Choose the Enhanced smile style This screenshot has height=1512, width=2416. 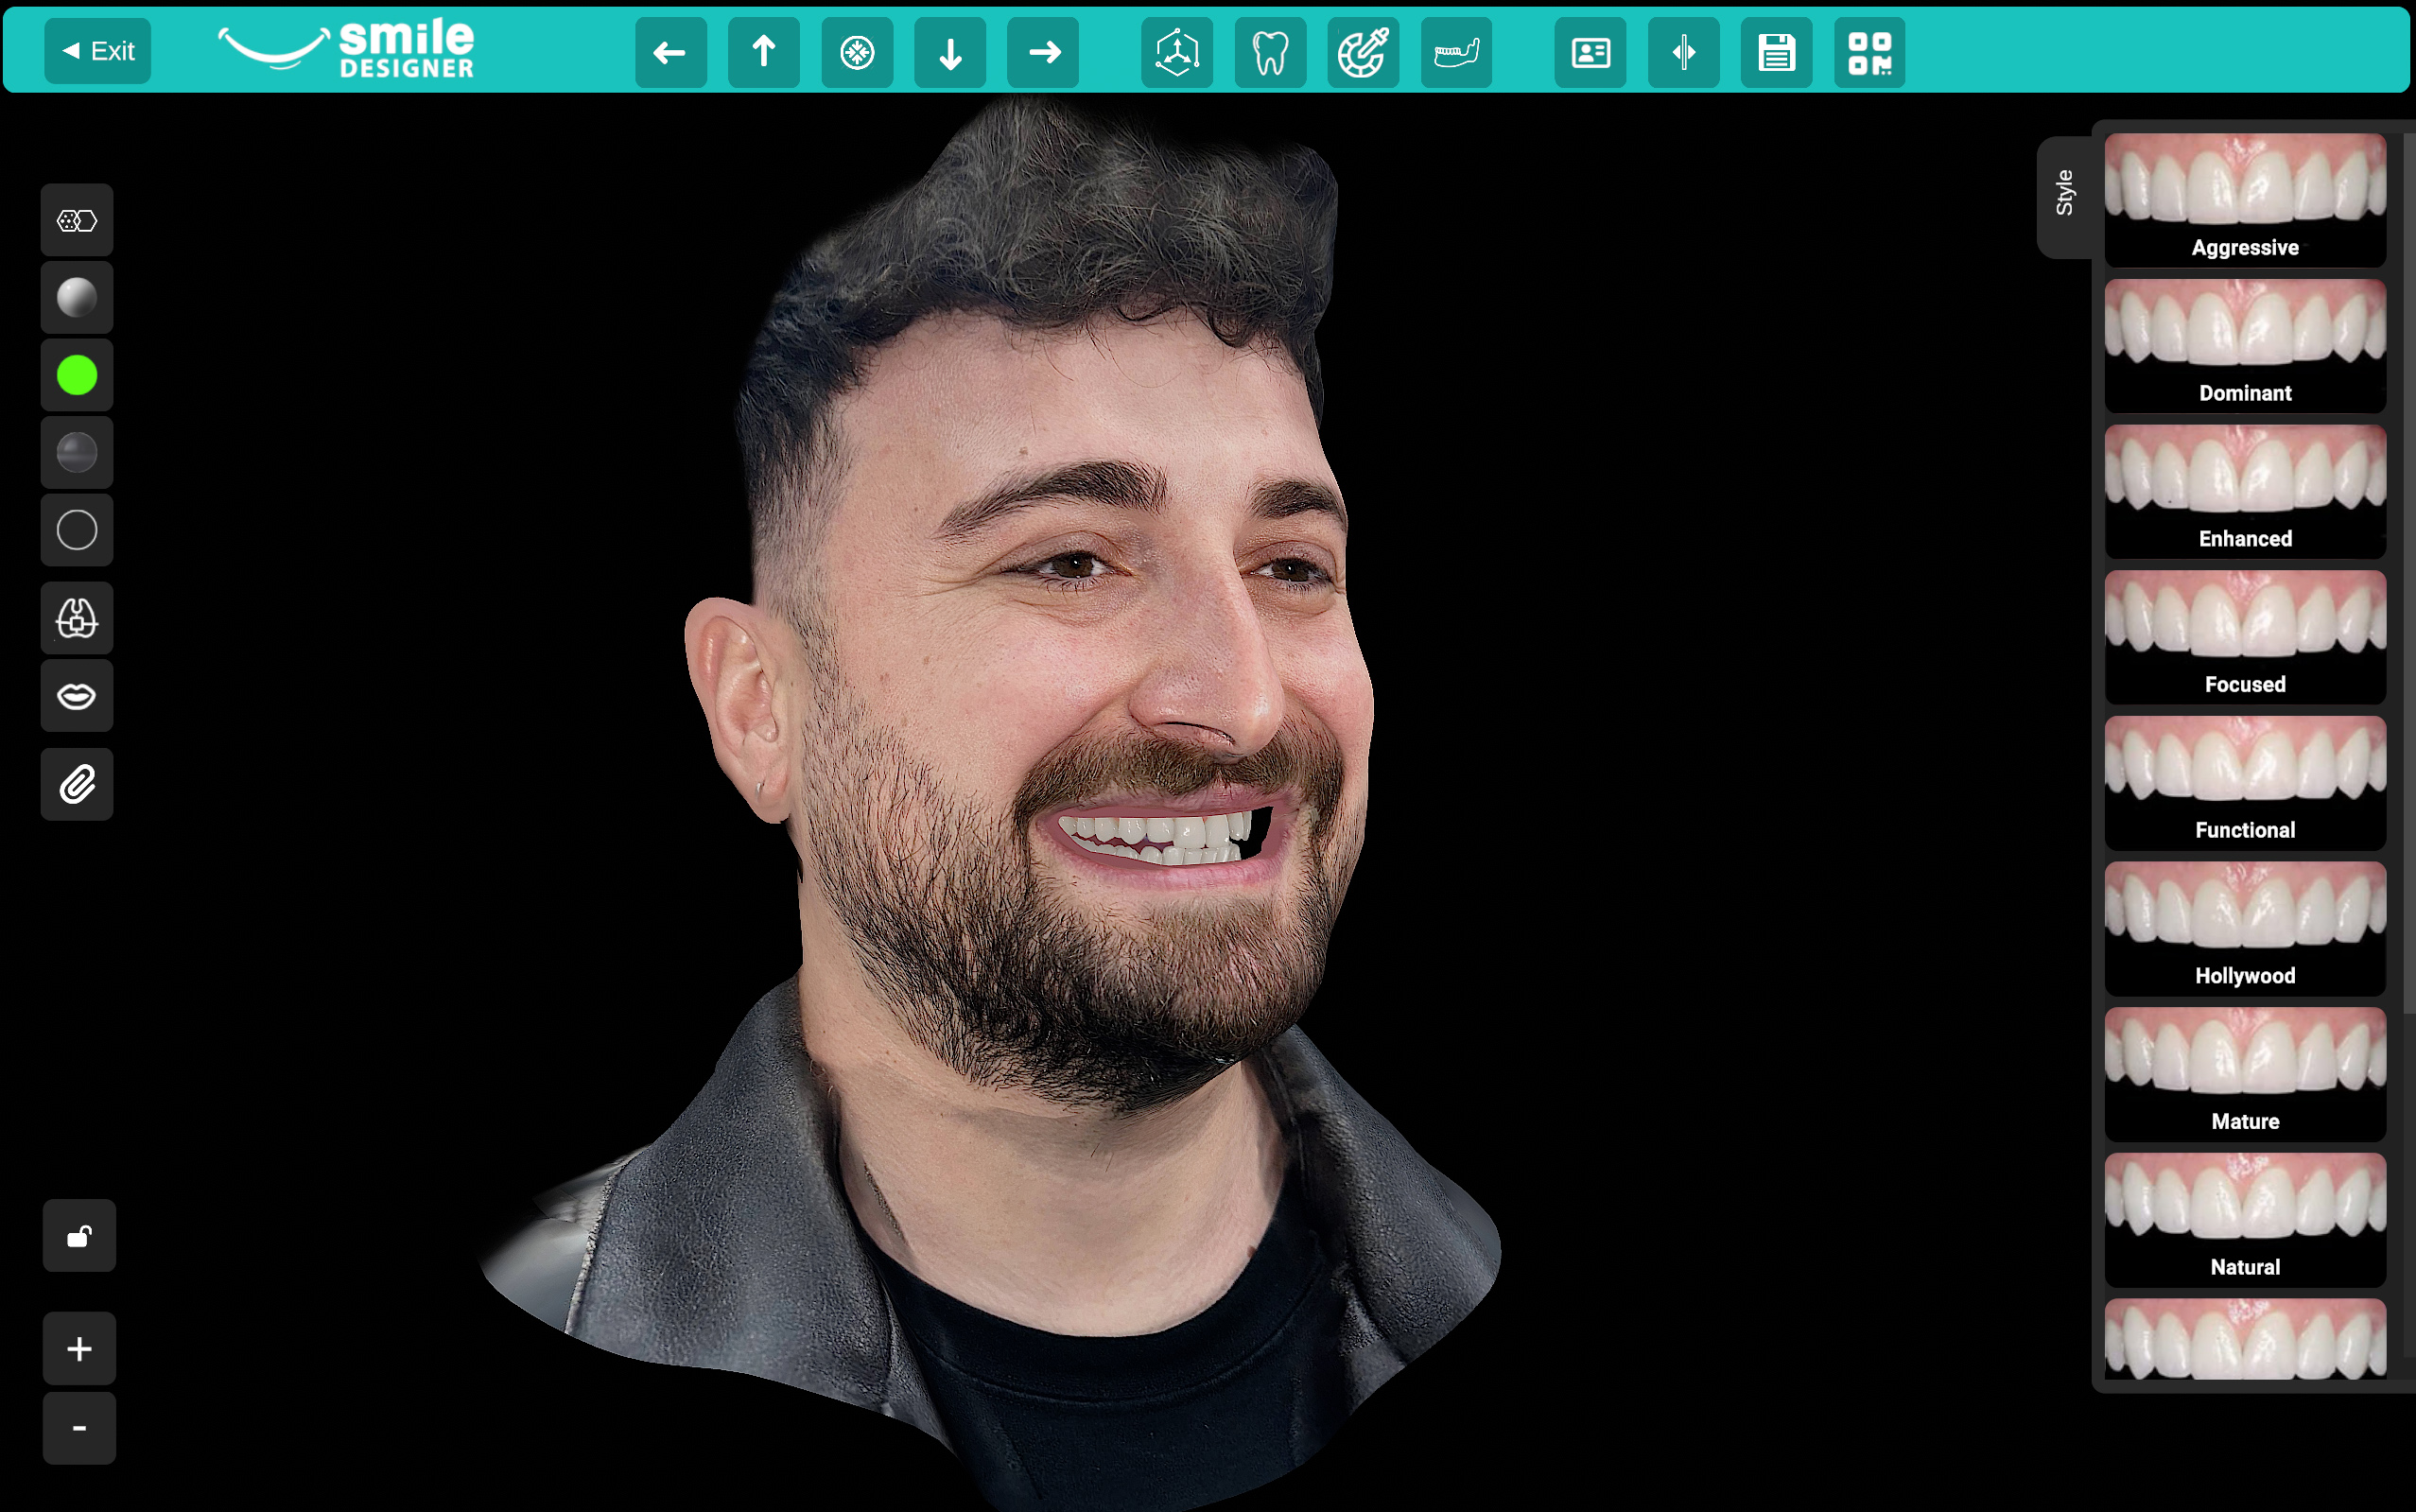2245,491
